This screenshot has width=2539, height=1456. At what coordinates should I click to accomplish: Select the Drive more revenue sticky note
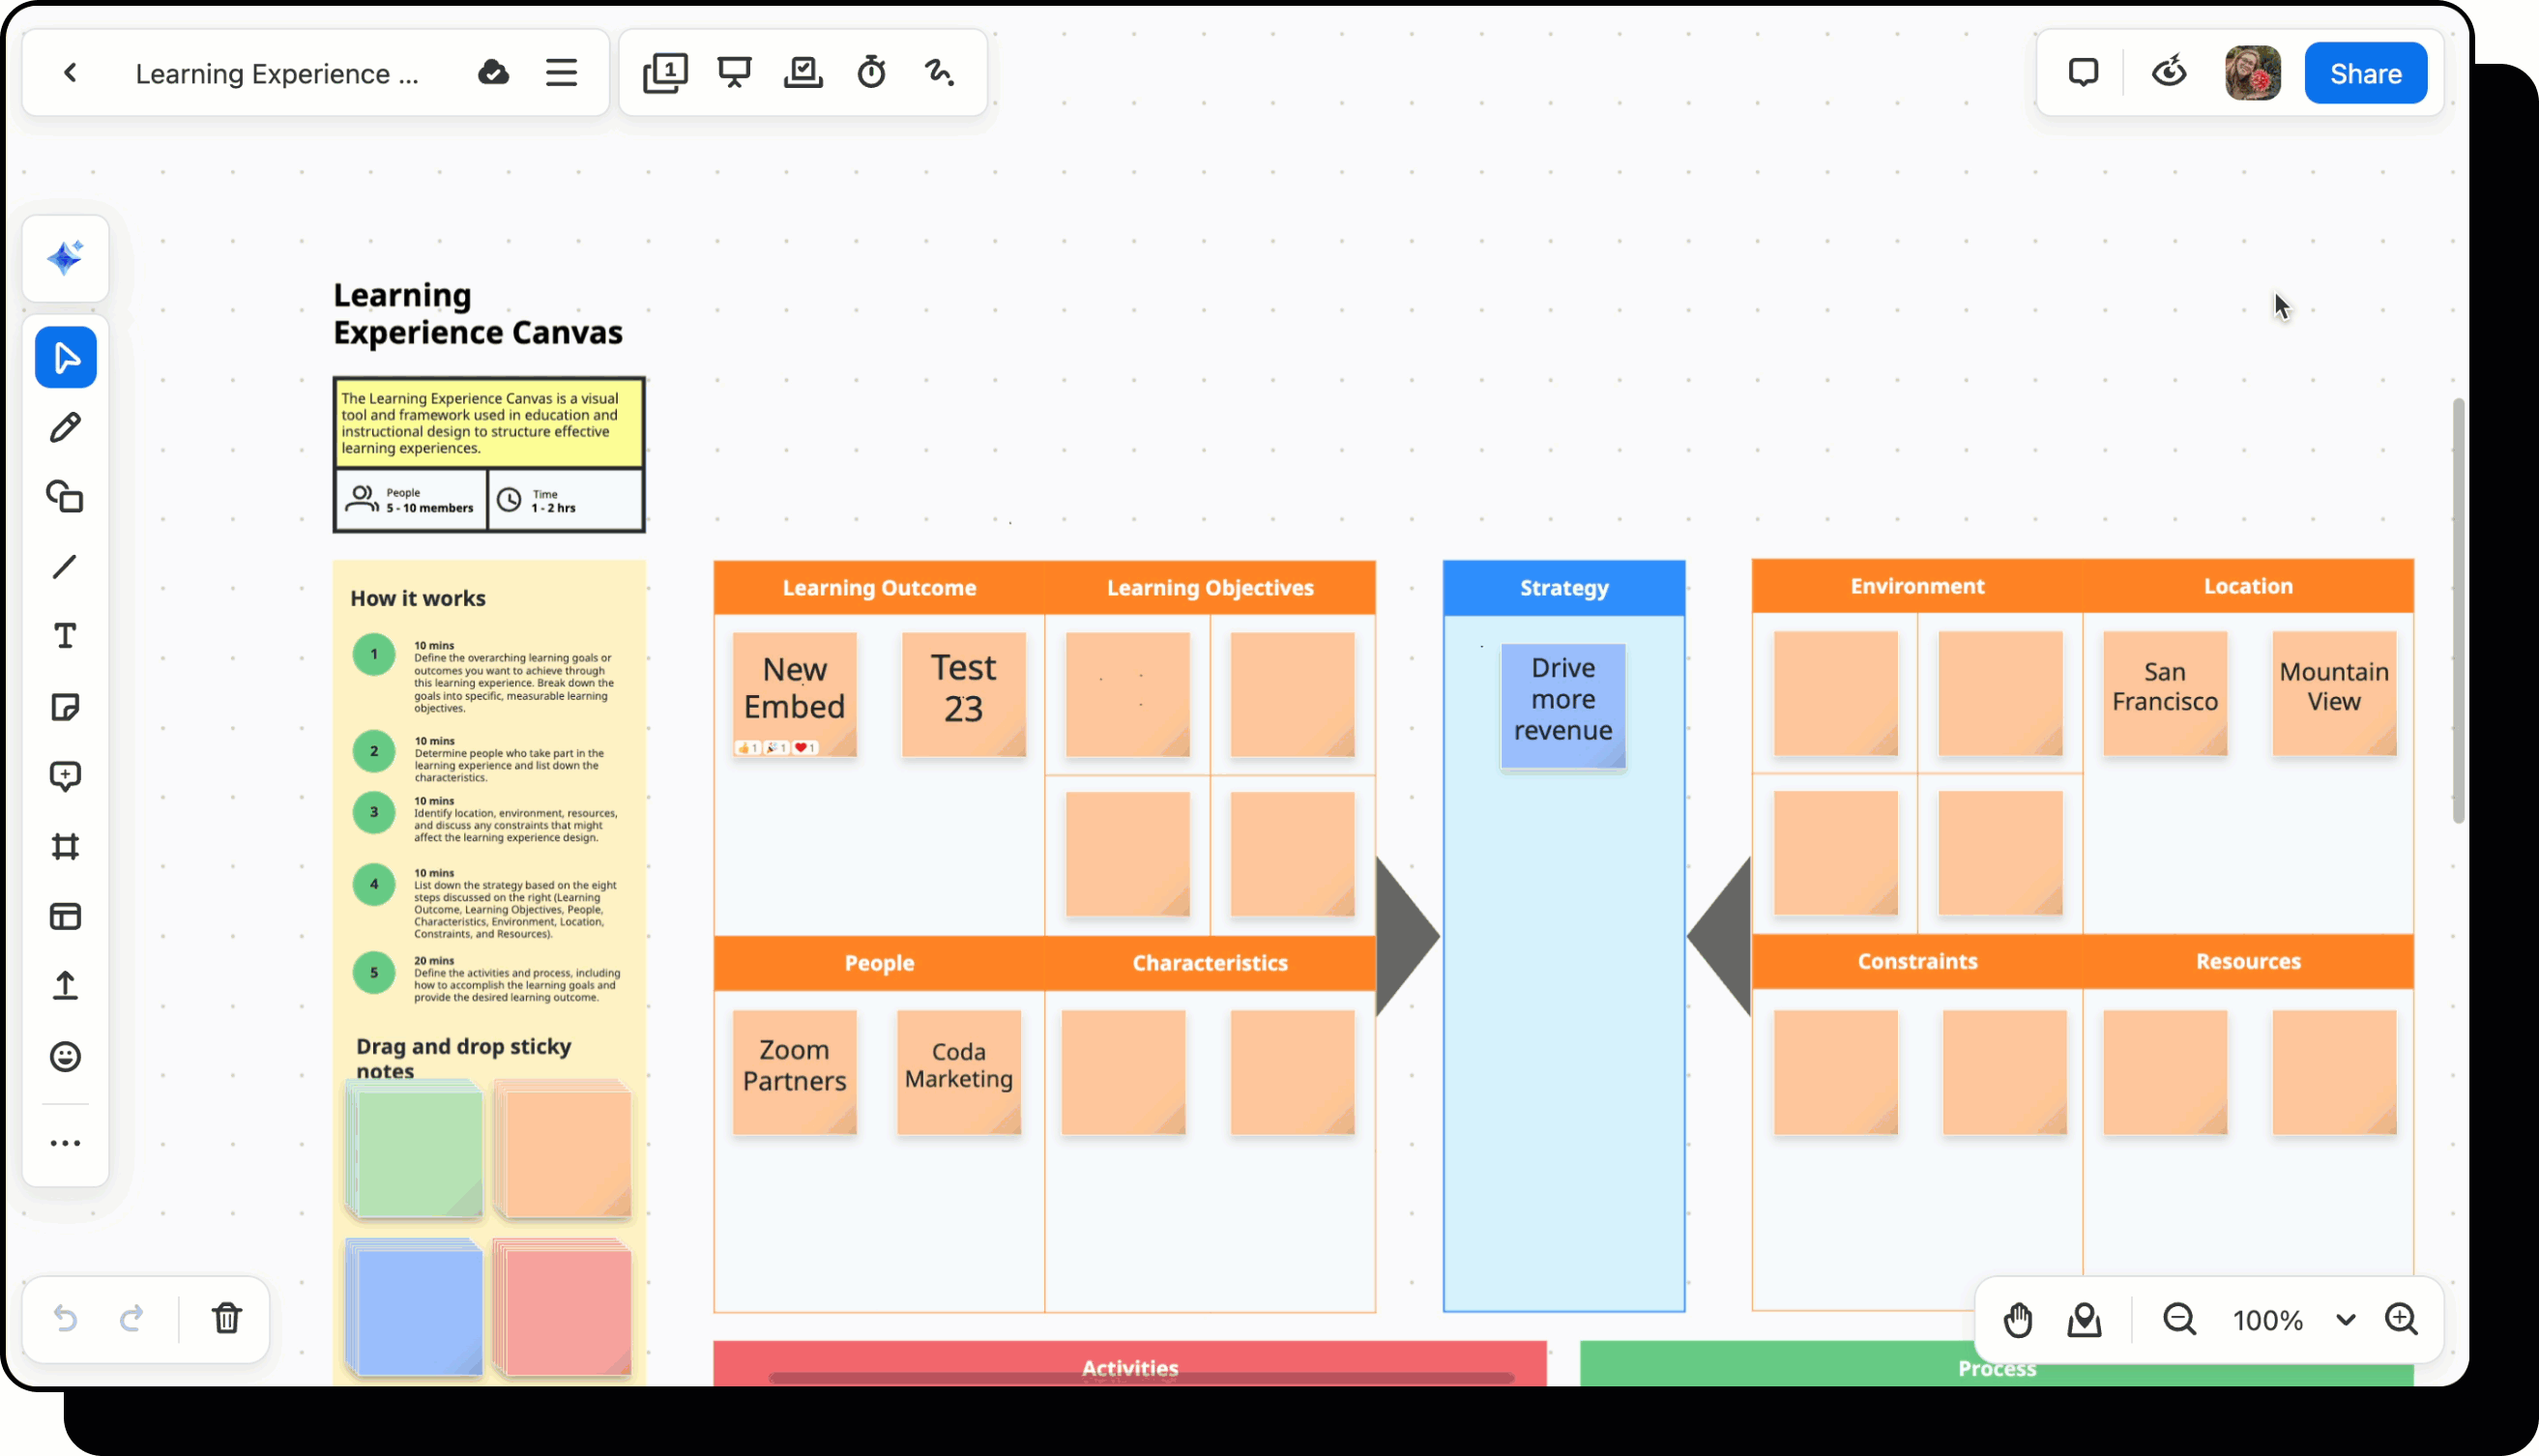pos(1563,705)
